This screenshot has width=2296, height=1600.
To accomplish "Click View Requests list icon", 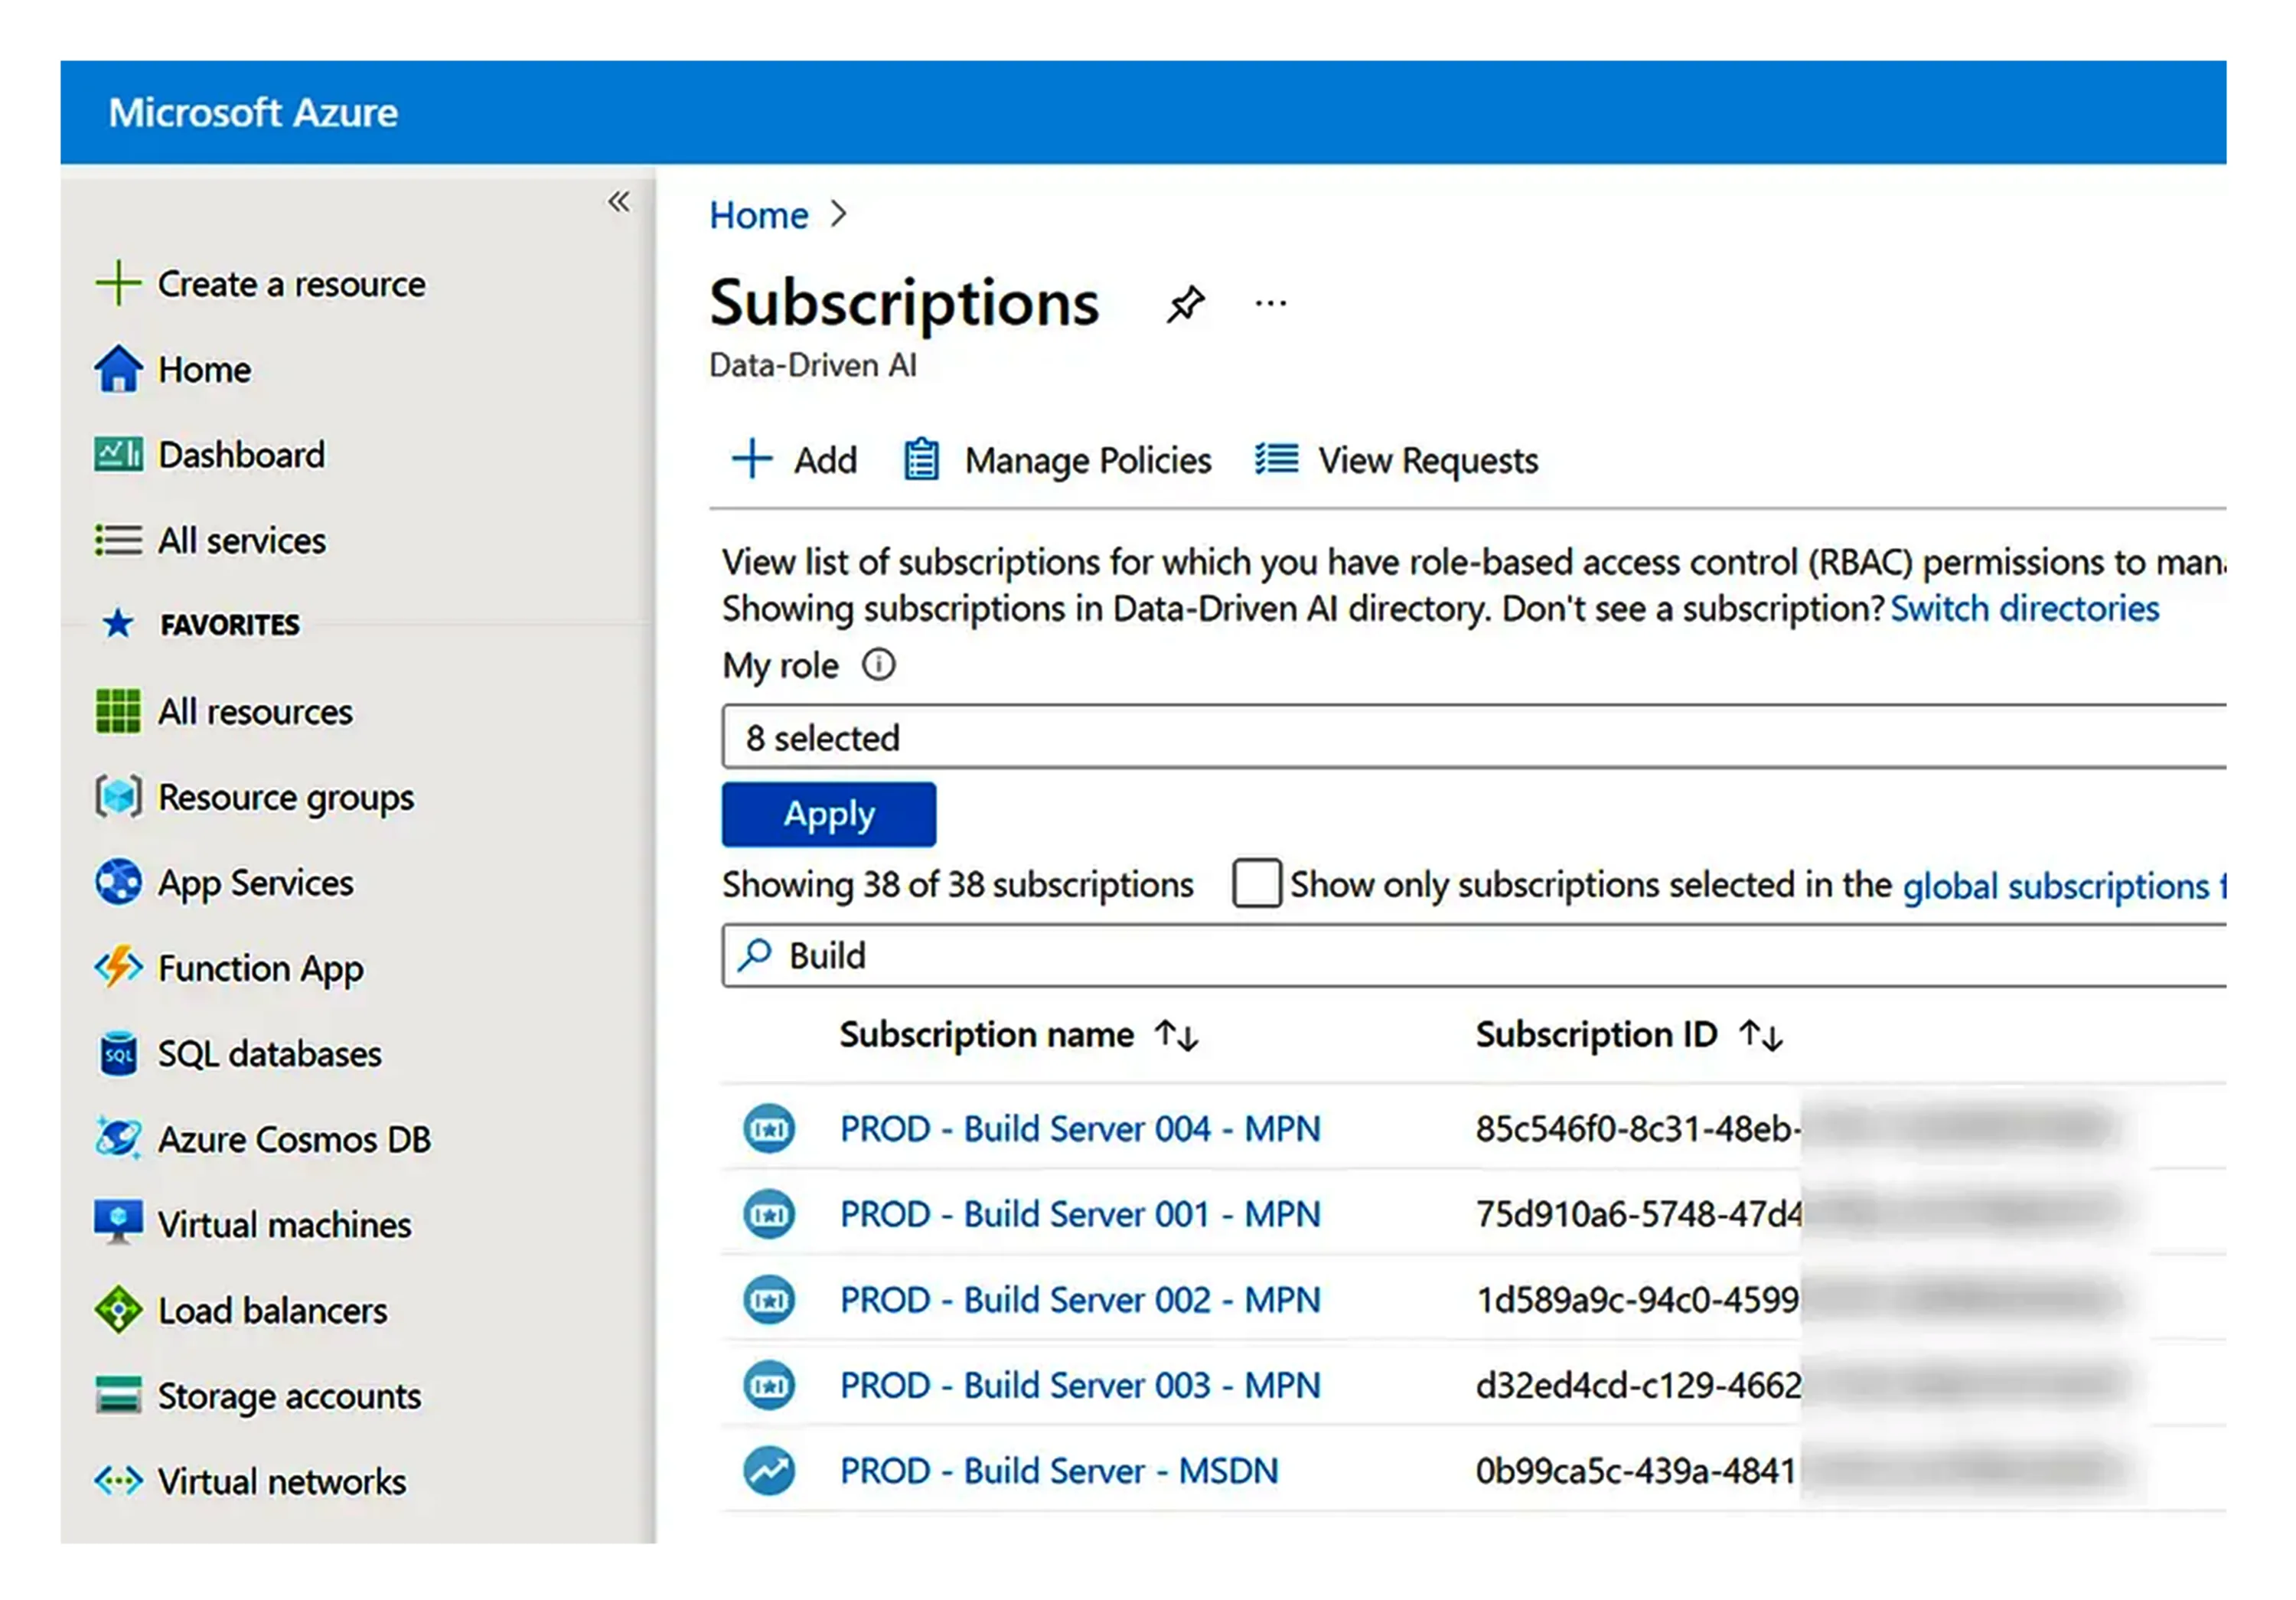I will [1277, 459].
